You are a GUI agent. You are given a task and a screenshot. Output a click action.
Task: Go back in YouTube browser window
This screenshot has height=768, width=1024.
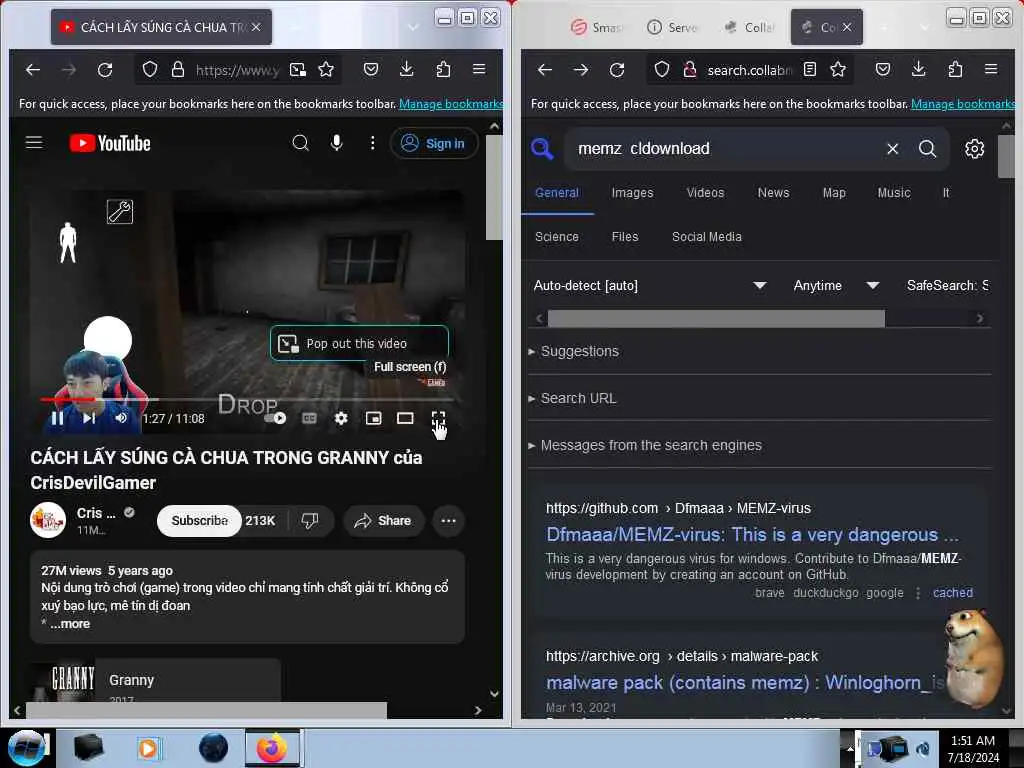click(33, 69)
